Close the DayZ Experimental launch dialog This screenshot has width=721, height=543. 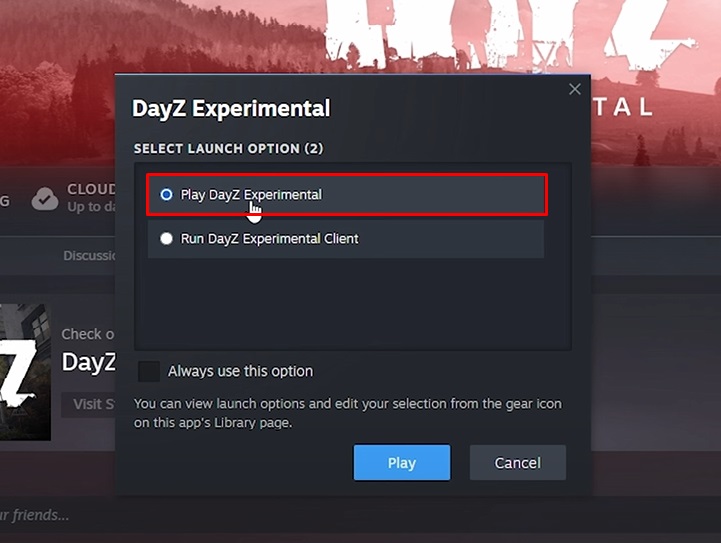click(574, 89)
